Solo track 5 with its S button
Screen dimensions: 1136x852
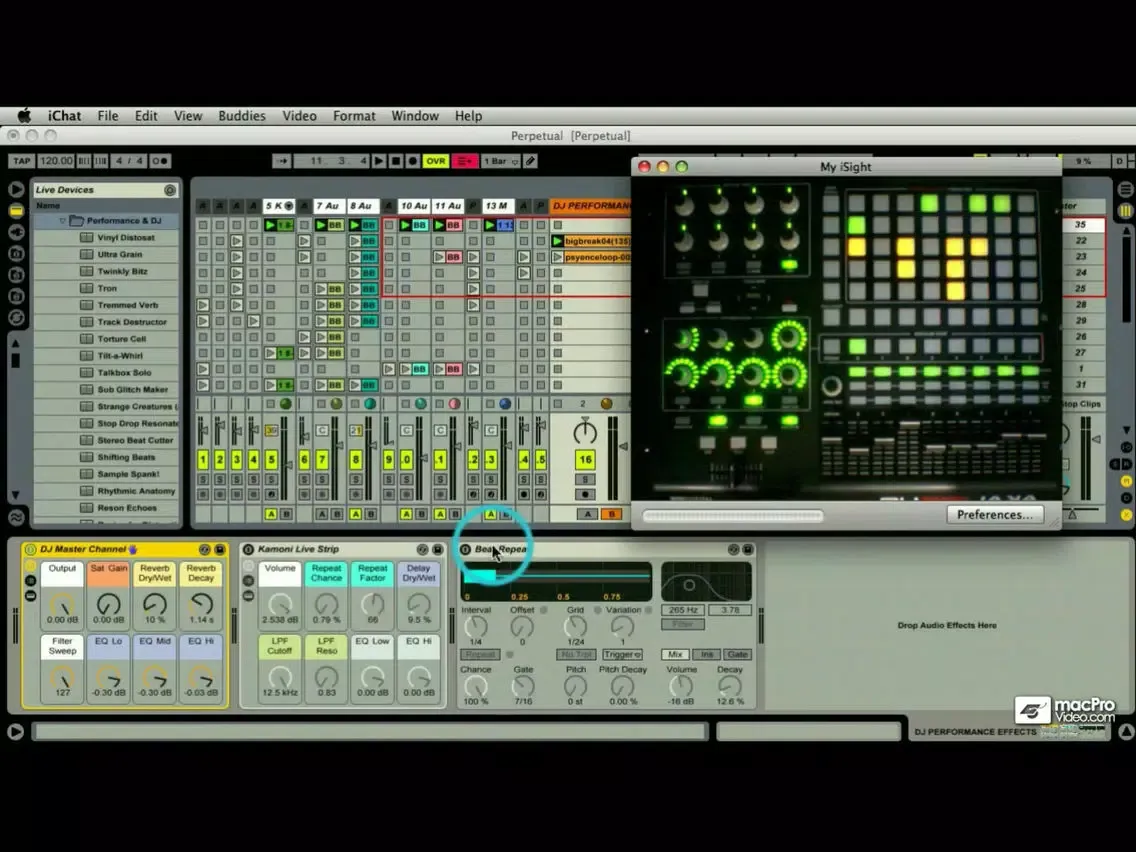coord(271,480)
